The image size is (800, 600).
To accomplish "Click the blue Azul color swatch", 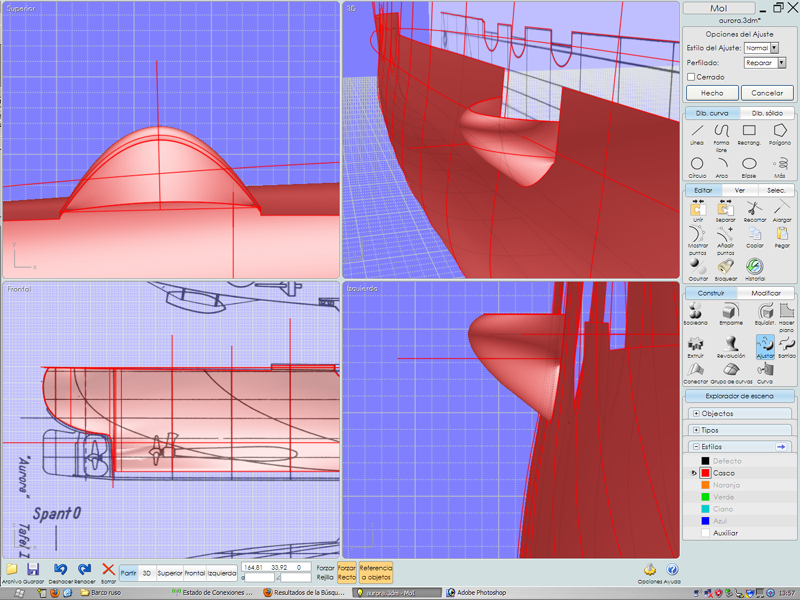I will point(706,521).
